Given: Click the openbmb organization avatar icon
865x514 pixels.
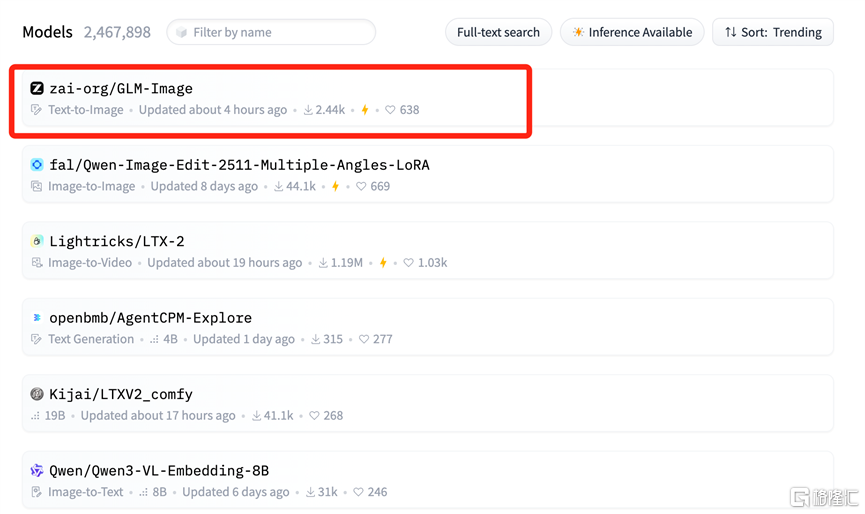Looking at the screenshot, I should click(37, 318).
